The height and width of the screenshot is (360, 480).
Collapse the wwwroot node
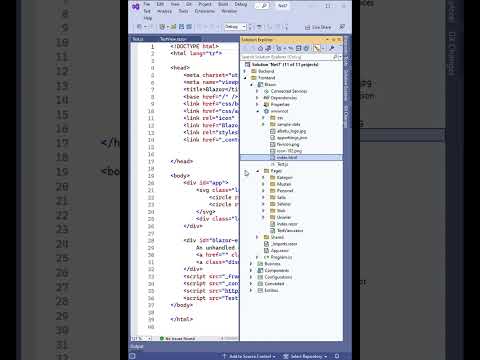pos(257,111)
